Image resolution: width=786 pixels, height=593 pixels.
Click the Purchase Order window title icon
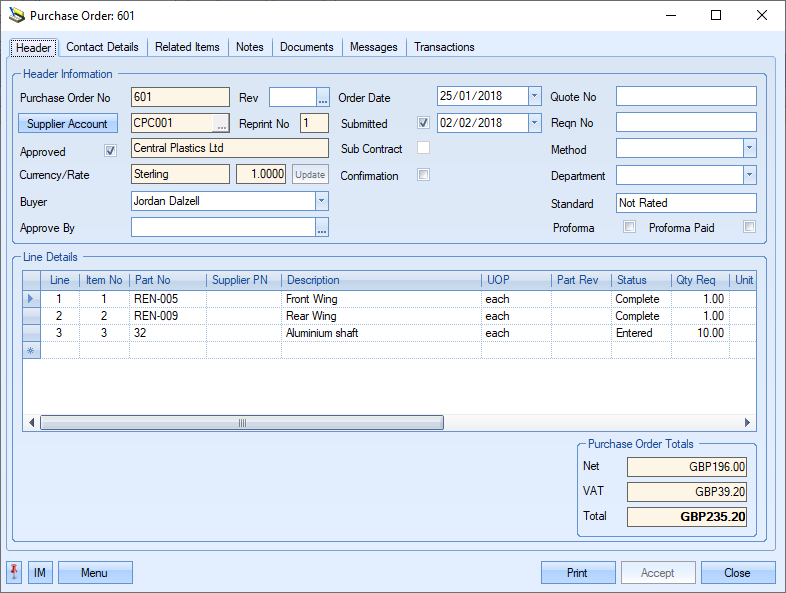(16, 16)
